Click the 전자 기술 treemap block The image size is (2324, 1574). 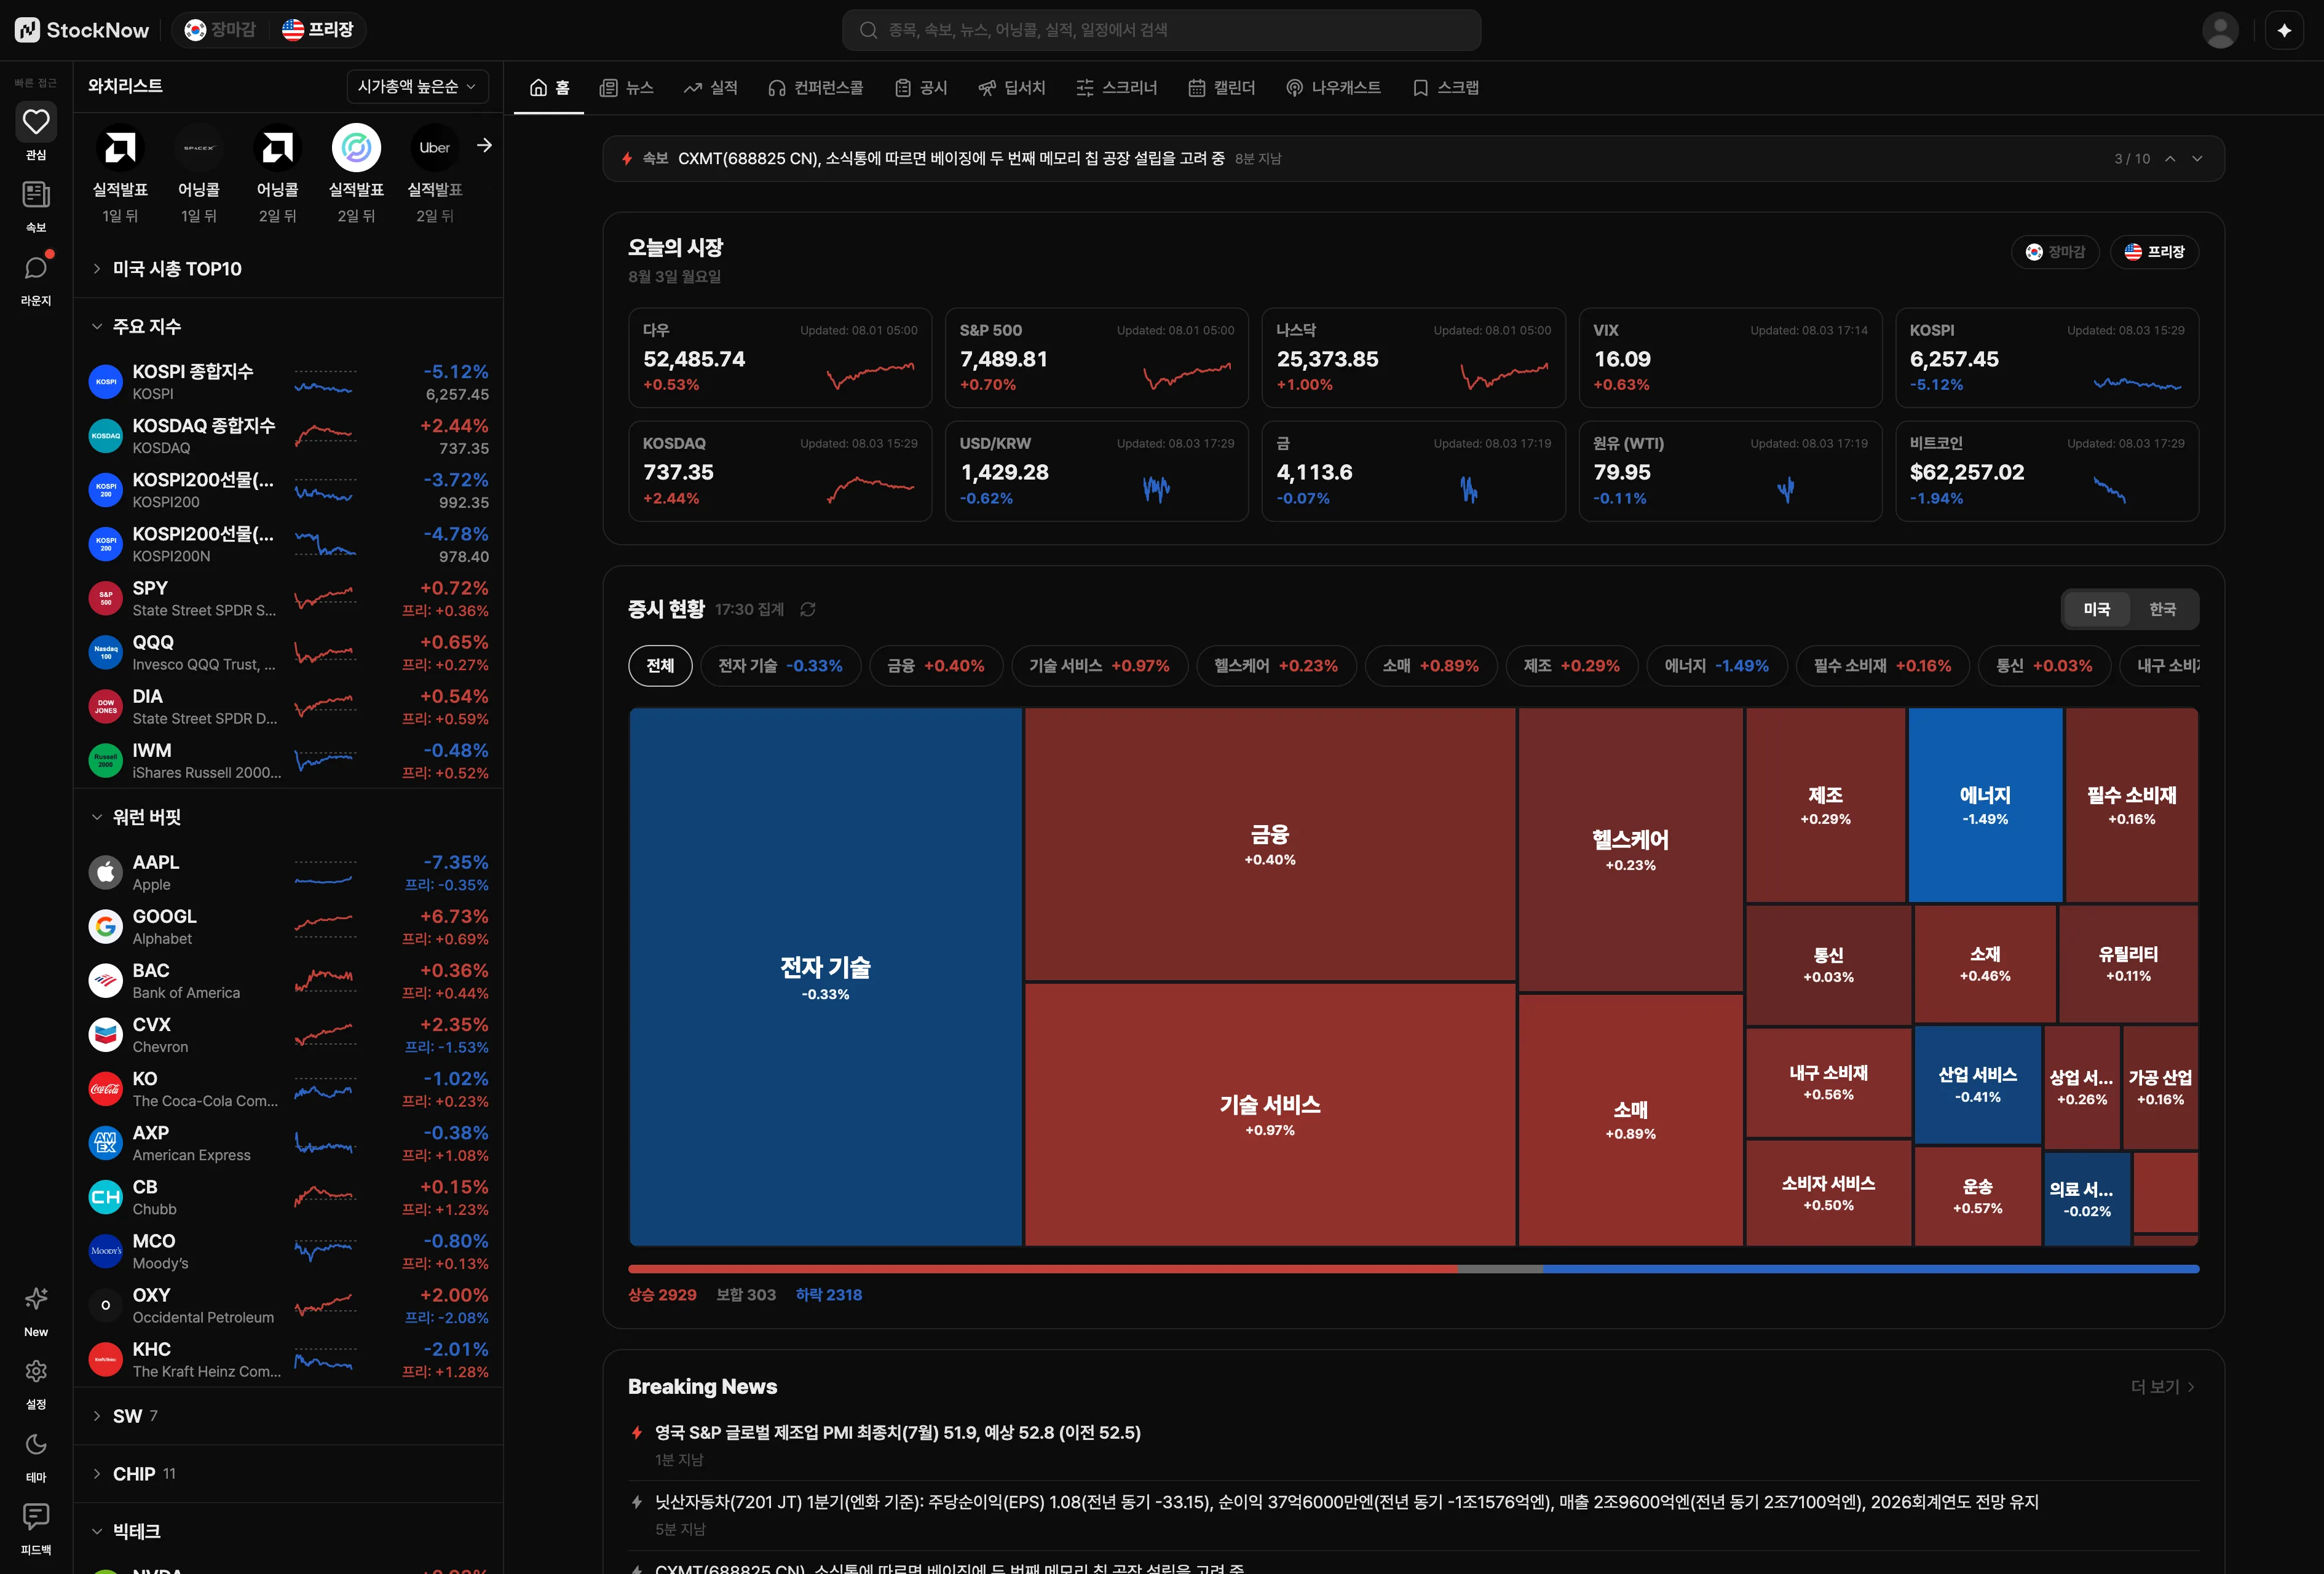point(826,977)
